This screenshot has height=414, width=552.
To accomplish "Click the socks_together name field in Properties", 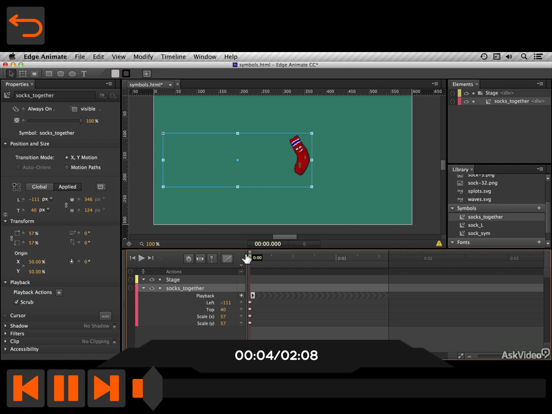I will coord(55,95).
